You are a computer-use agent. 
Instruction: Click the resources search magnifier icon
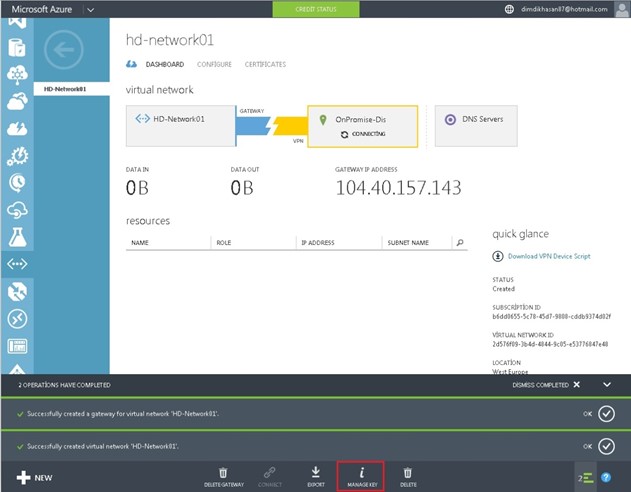pyautogui.click(x=460, y=243)
